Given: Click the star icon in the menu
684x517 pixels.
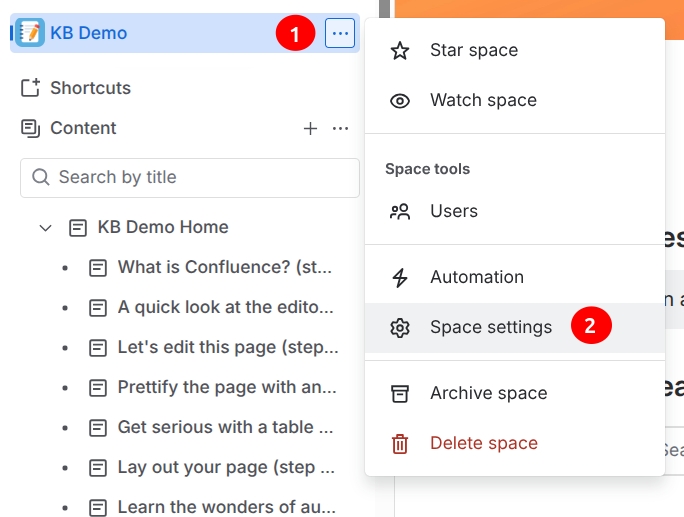Looking at the screenshot, I should click(400, 51).
